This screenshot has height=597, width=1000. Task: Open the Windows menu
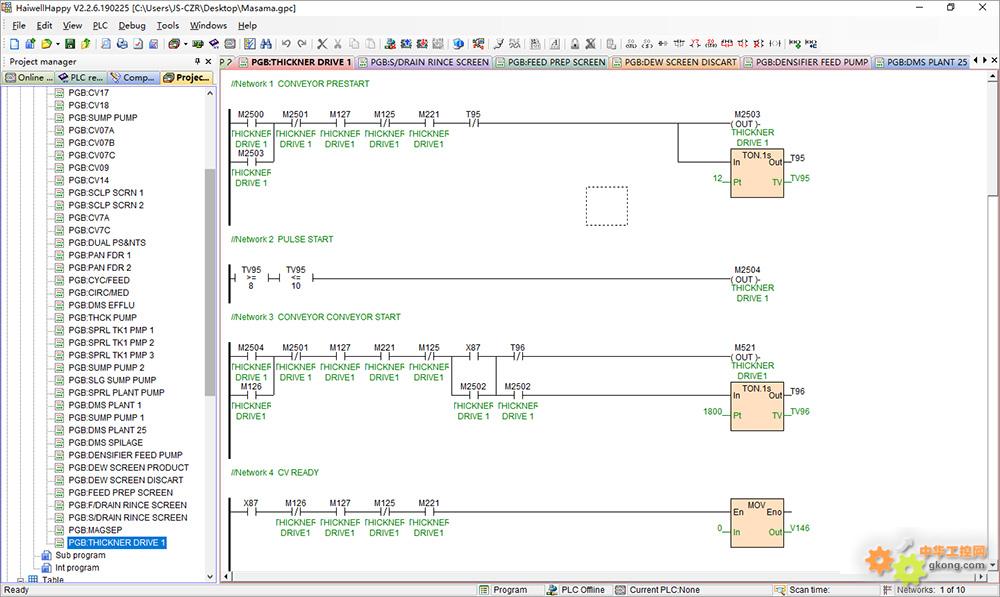point(208,26)
